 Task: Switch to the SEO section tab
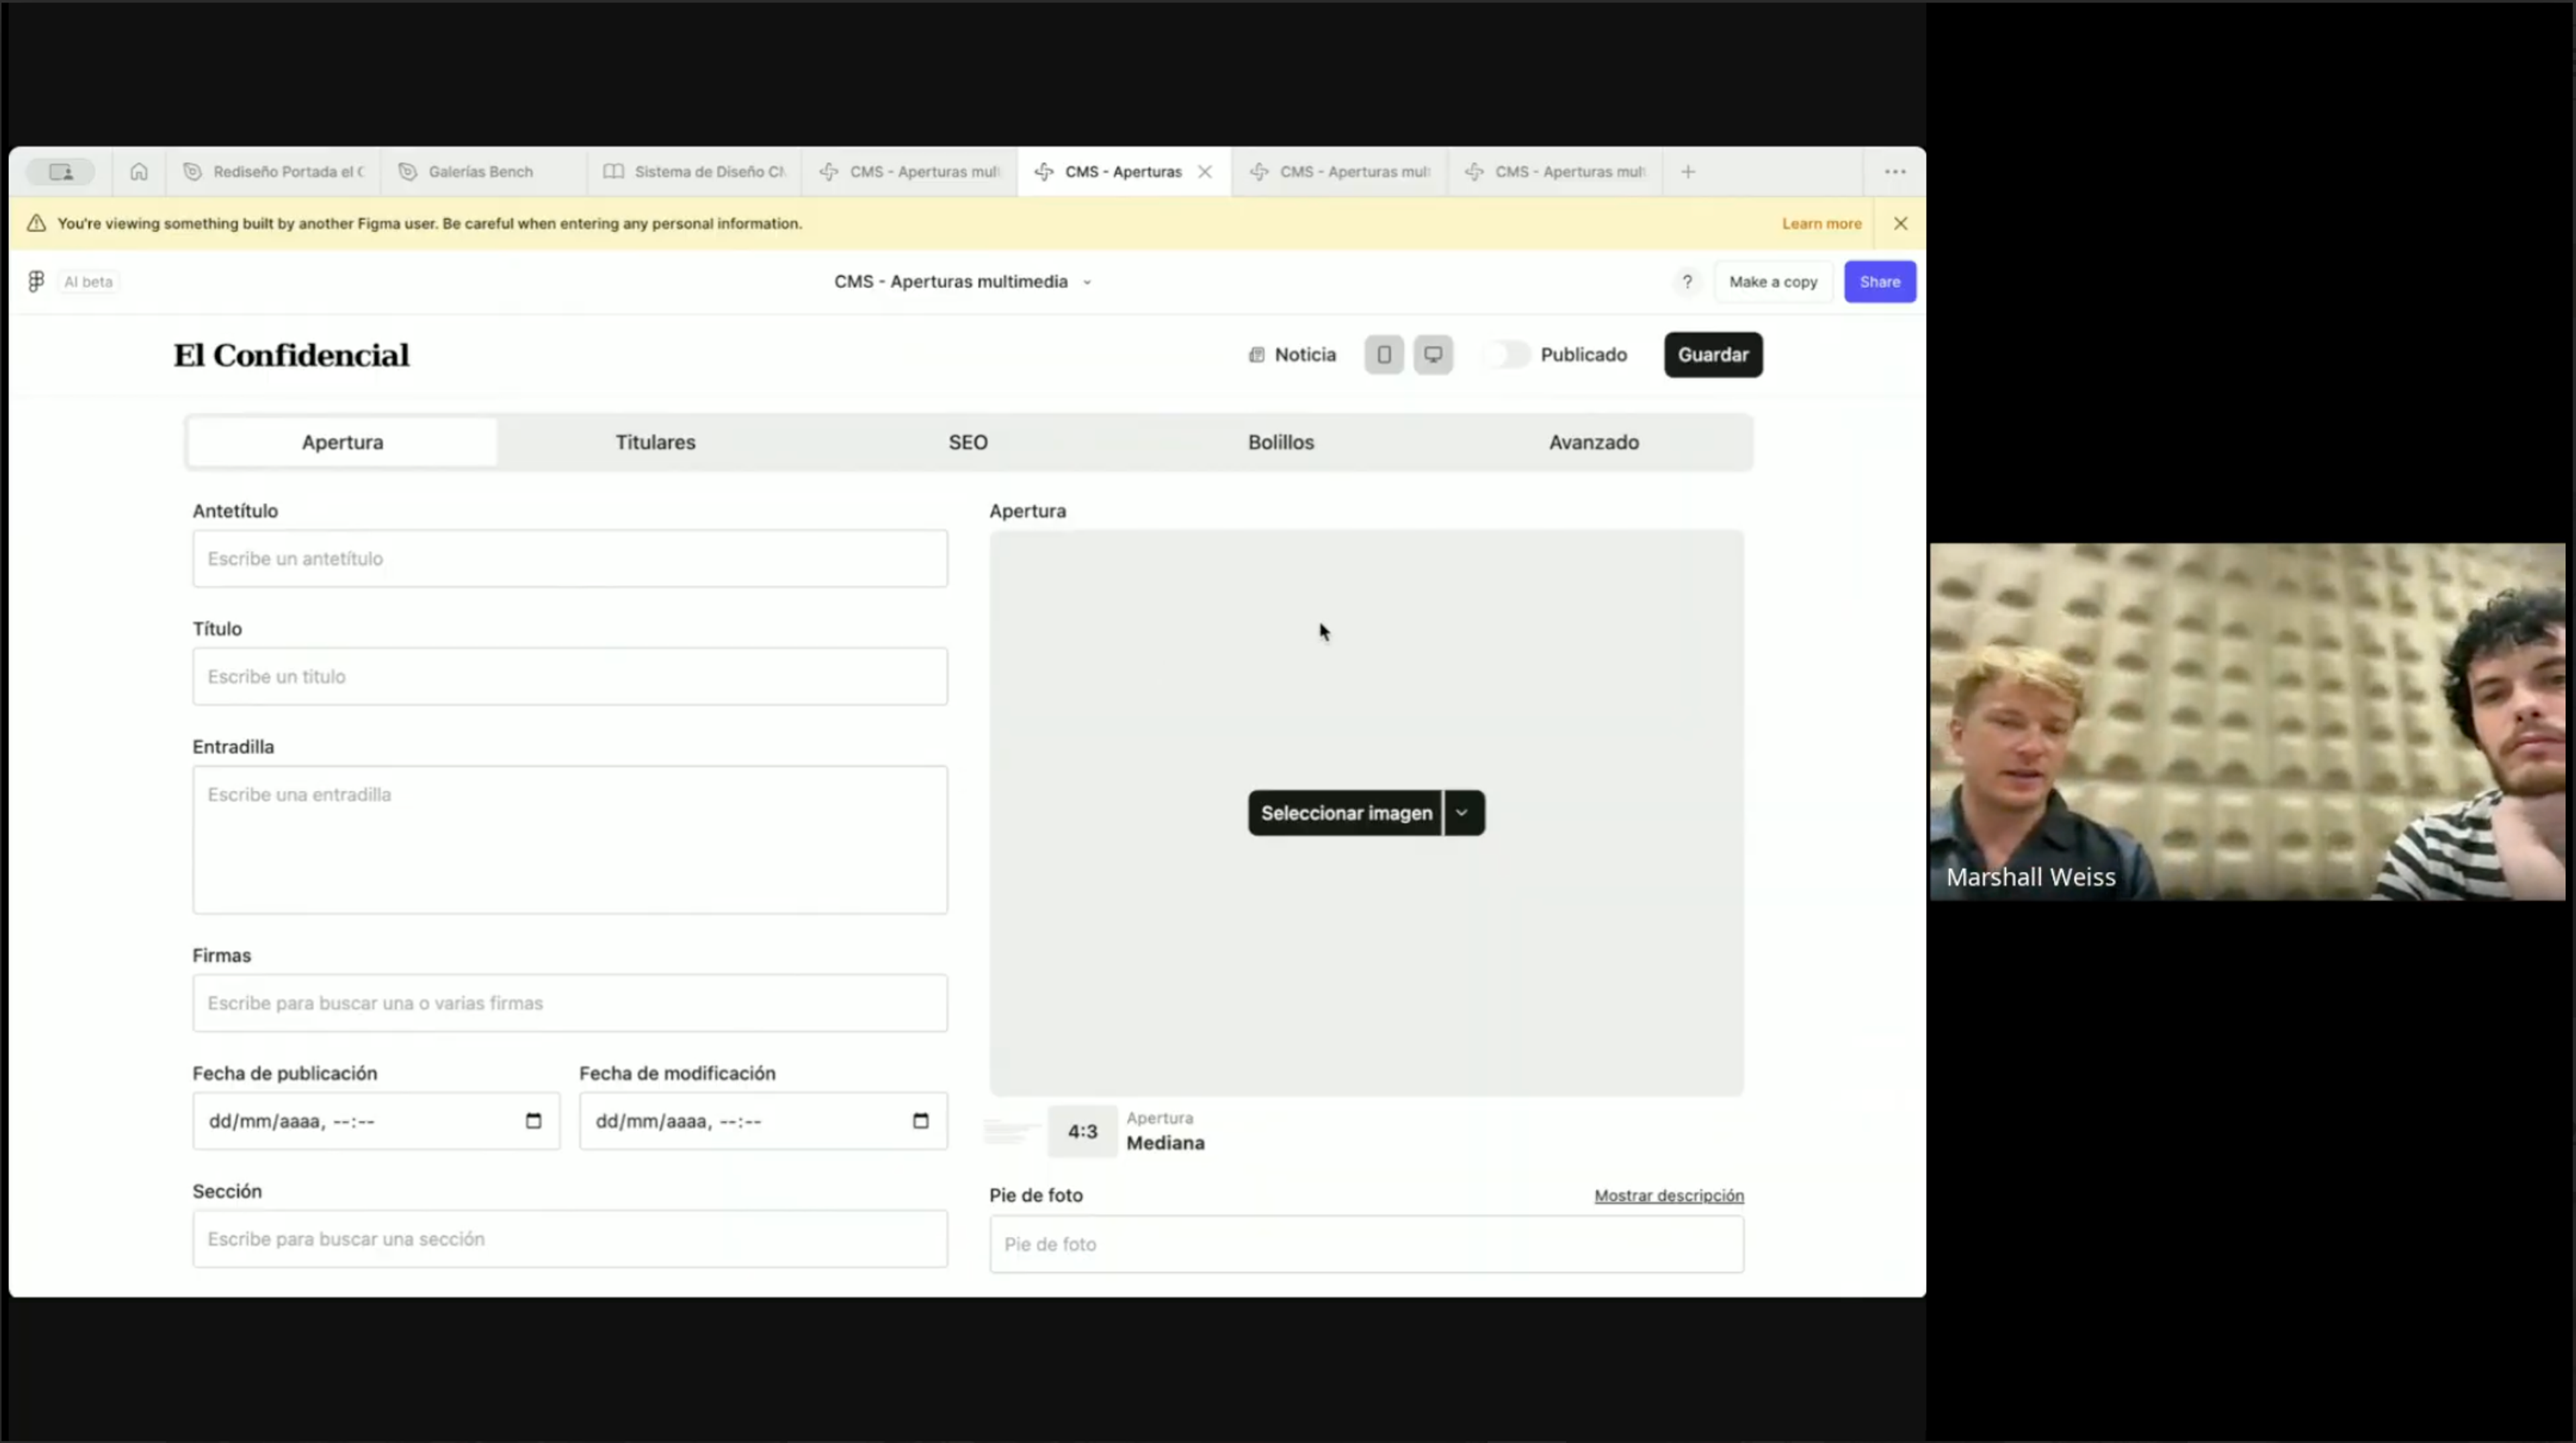[x=968, y=442]
